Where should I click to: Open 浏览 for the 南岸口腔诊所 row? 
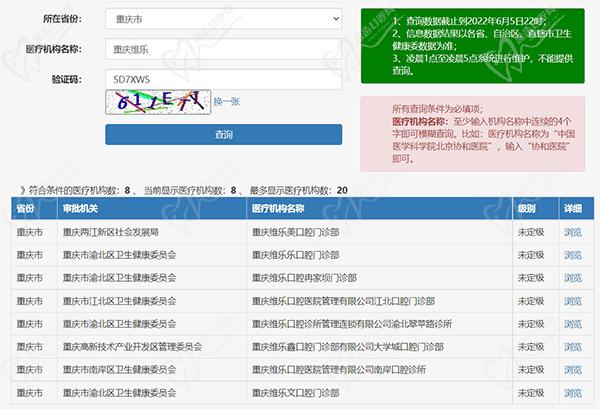coord(573,370)
